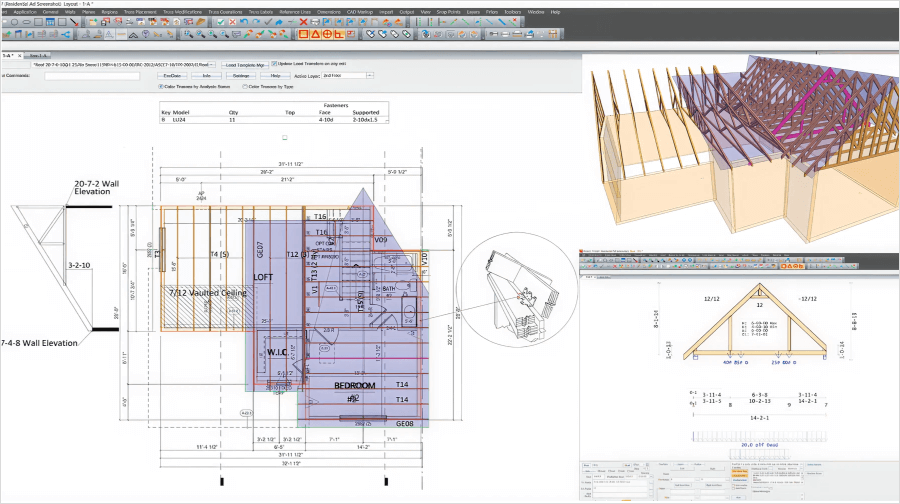
Task: Select the orange circle crosshair tool
Action: pos(327,34)
